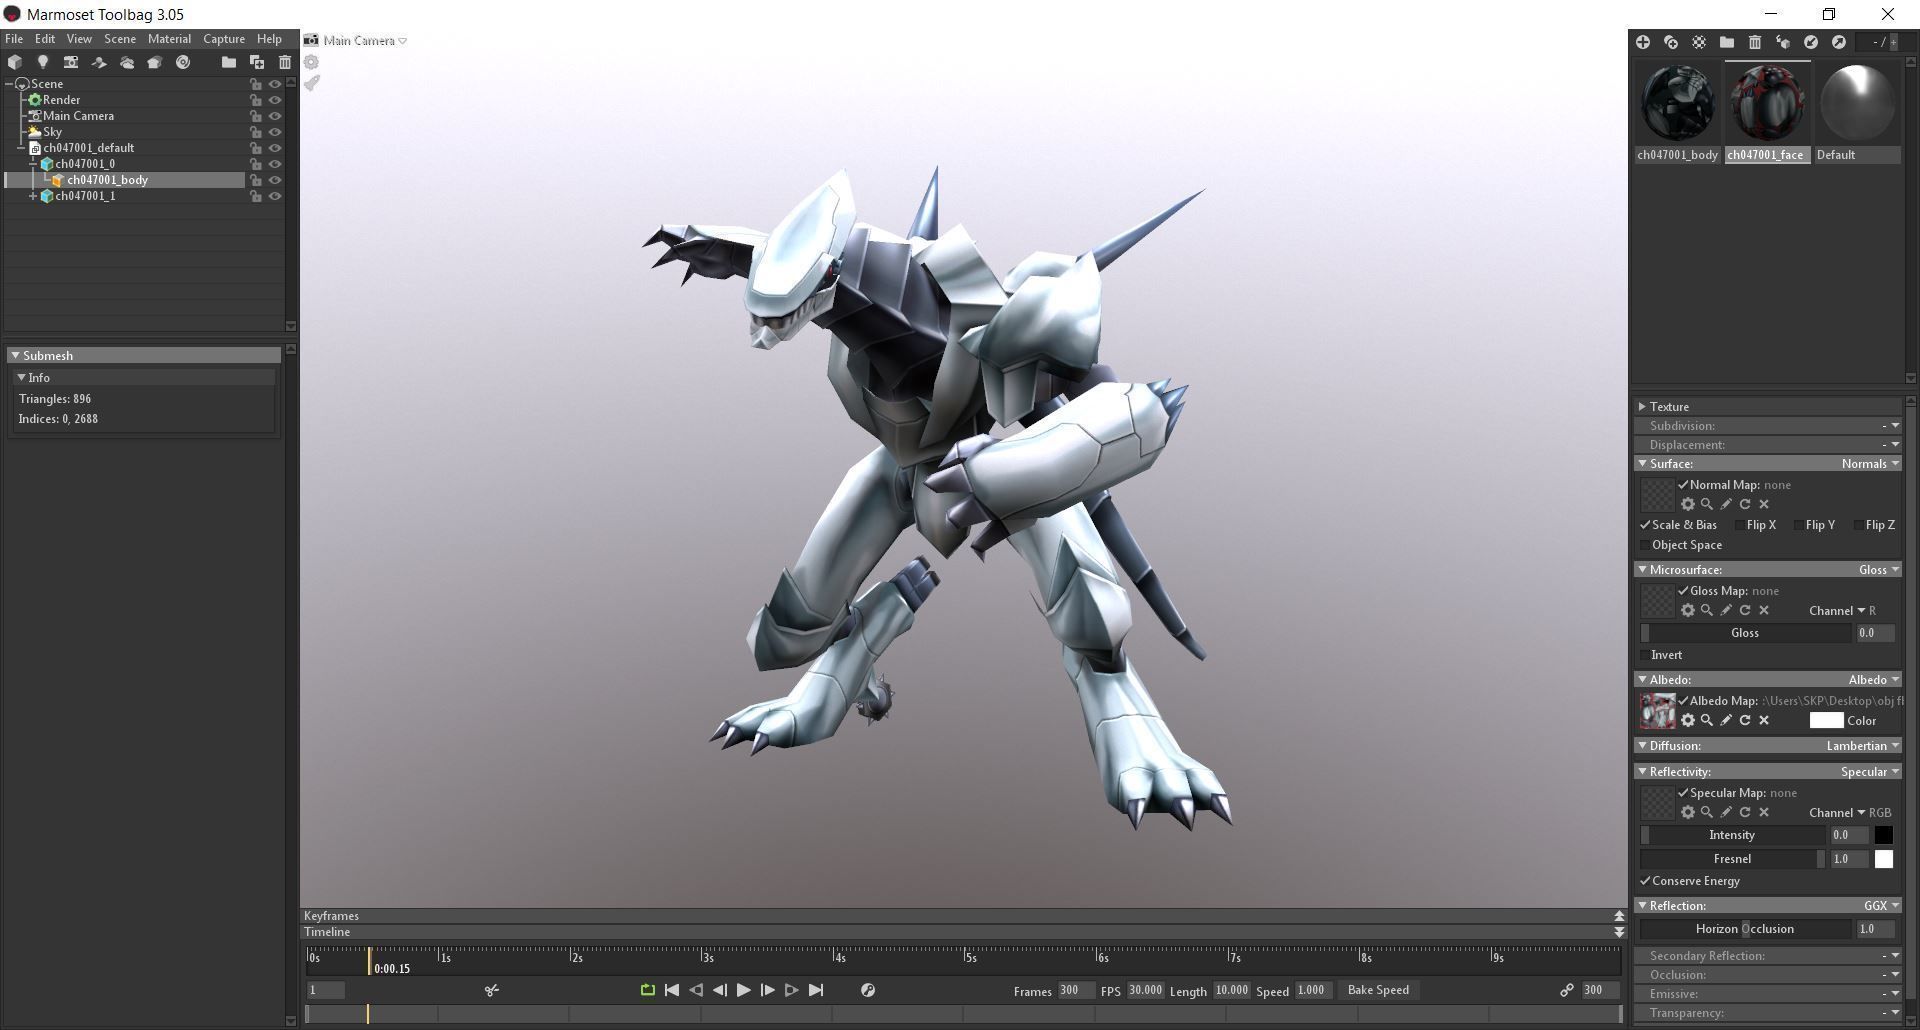Open magnifier for Albedo Map

1707,720
